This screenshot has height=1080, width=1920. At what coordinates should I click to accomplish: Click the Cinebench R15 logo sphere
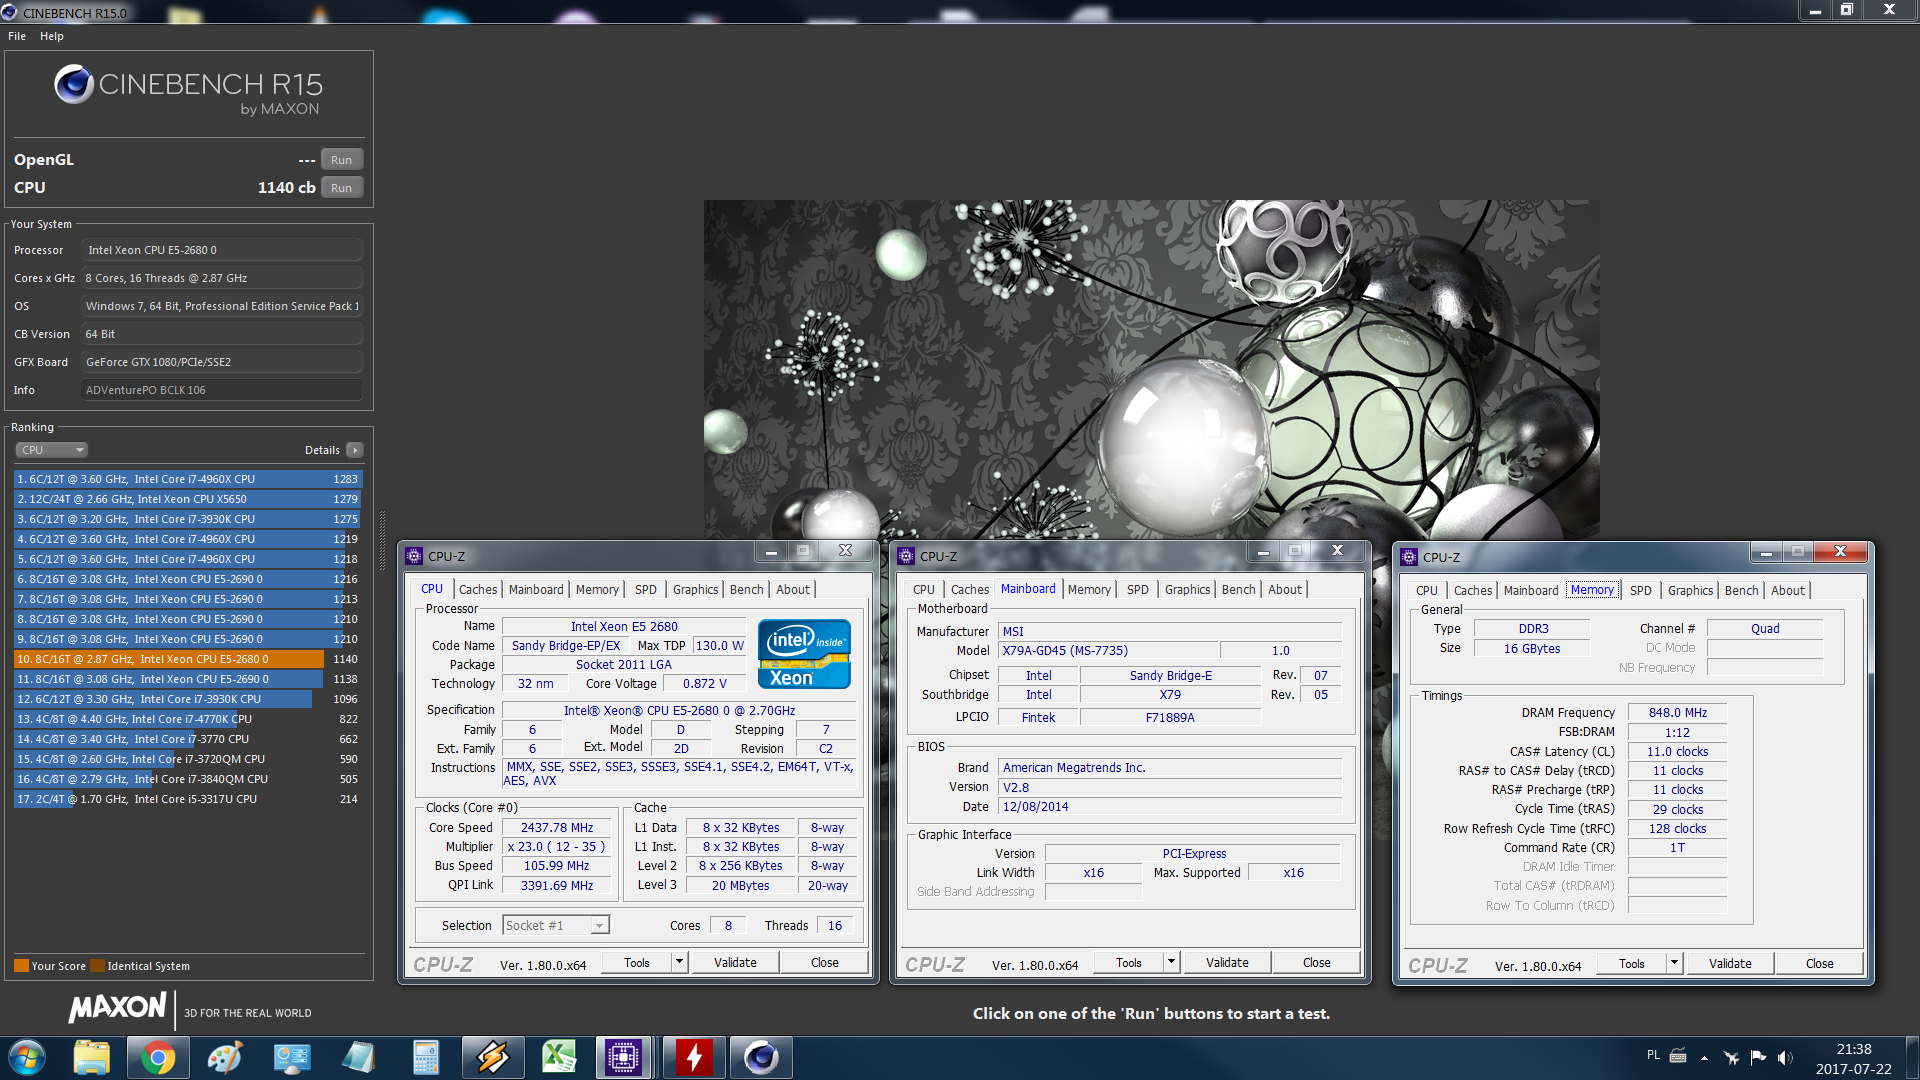click(x=74, y=85)
